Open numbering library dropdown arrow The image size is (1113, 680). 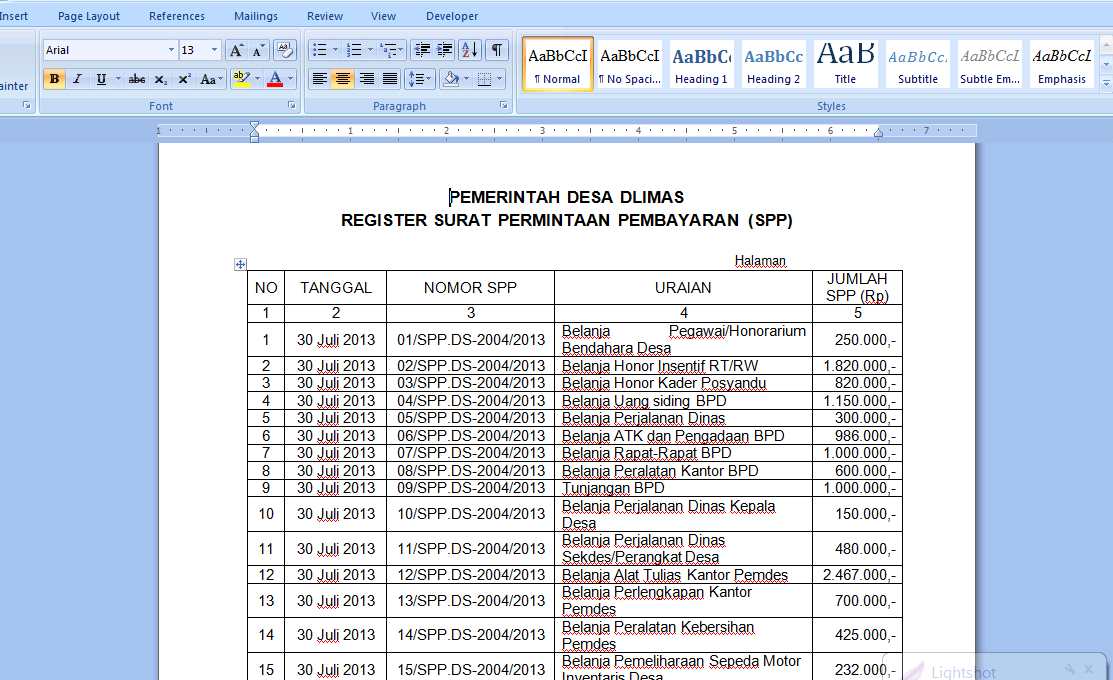(x=370, y=50)
